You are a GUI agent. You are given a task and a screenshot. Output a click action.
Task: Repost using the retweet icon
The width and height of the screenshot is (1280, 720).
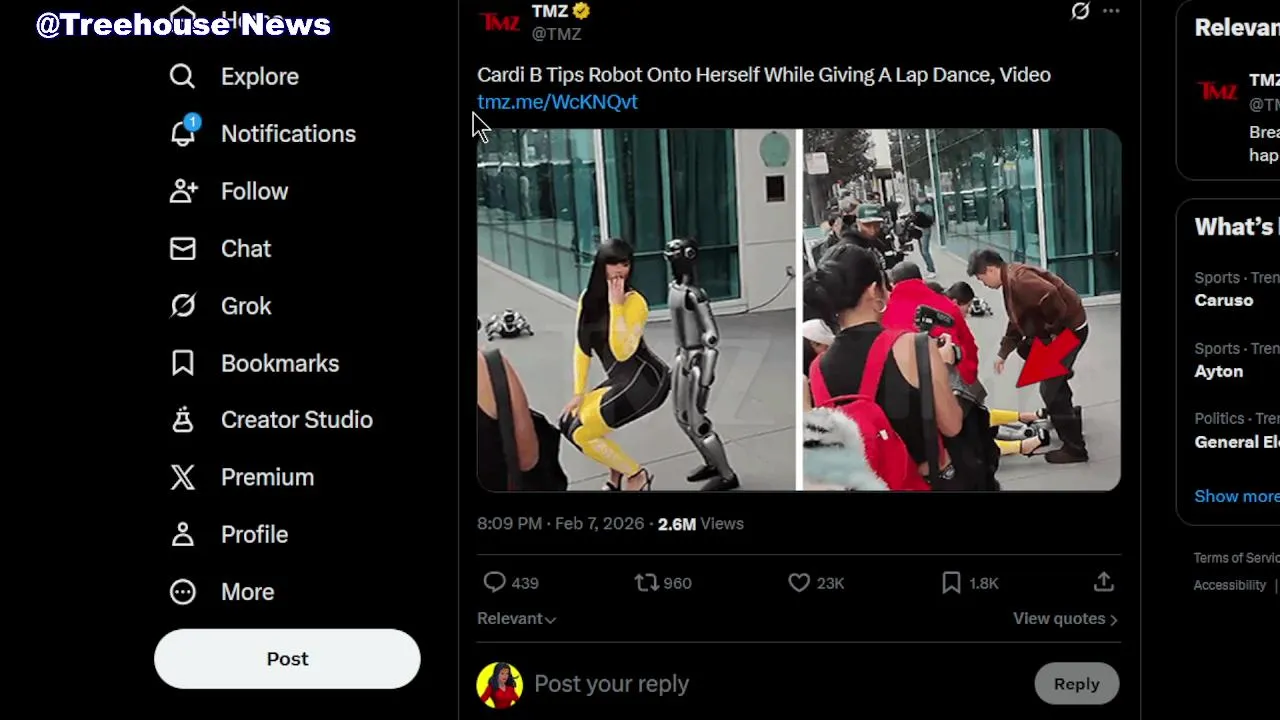tap(647, 582)
